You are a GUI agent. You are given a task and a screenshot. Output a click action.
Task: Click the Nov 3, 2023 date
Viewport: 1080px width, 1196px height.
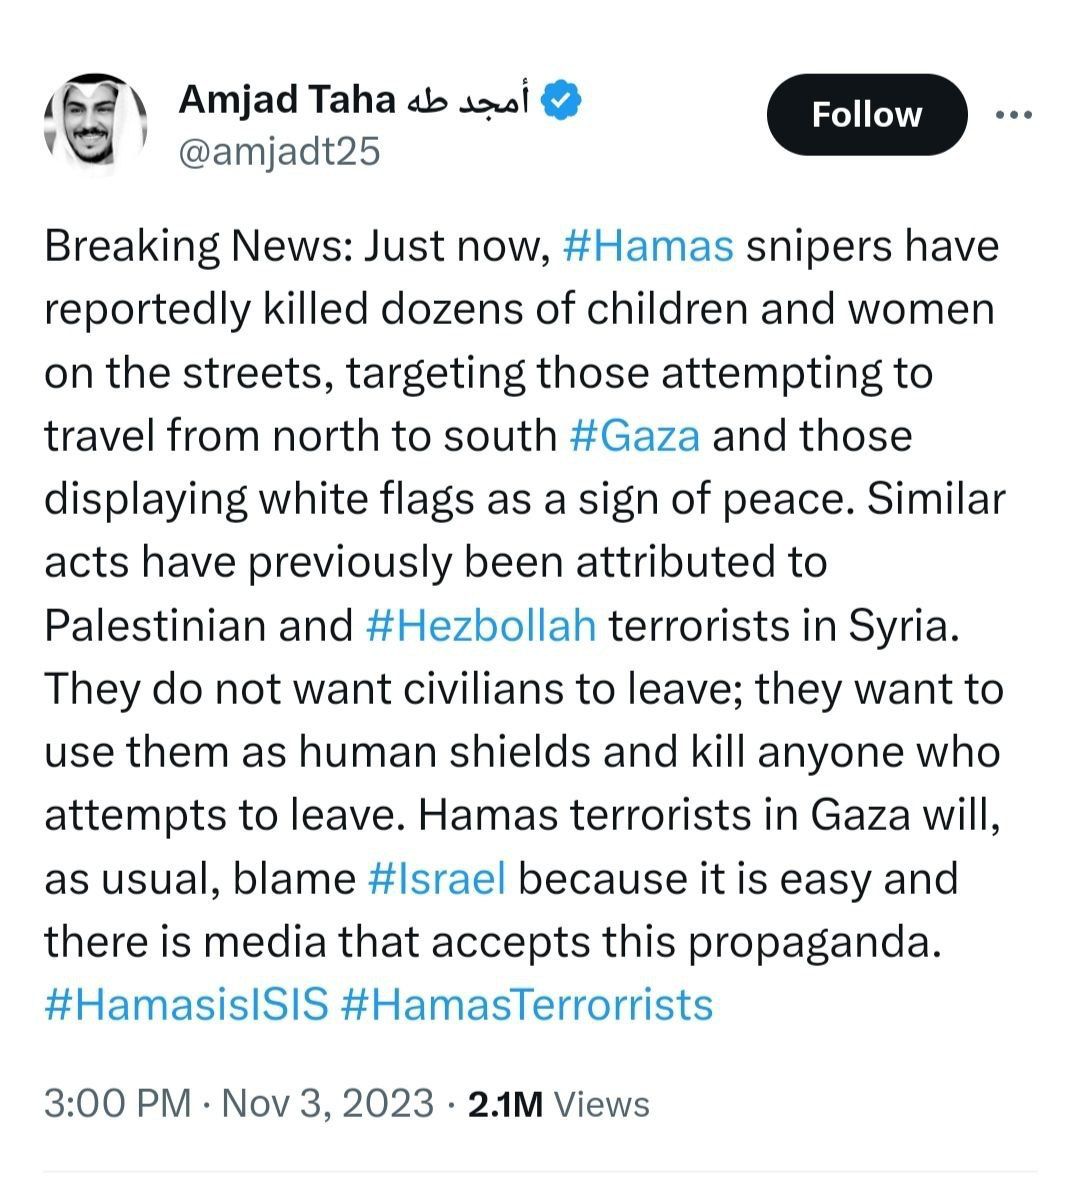327,1103
